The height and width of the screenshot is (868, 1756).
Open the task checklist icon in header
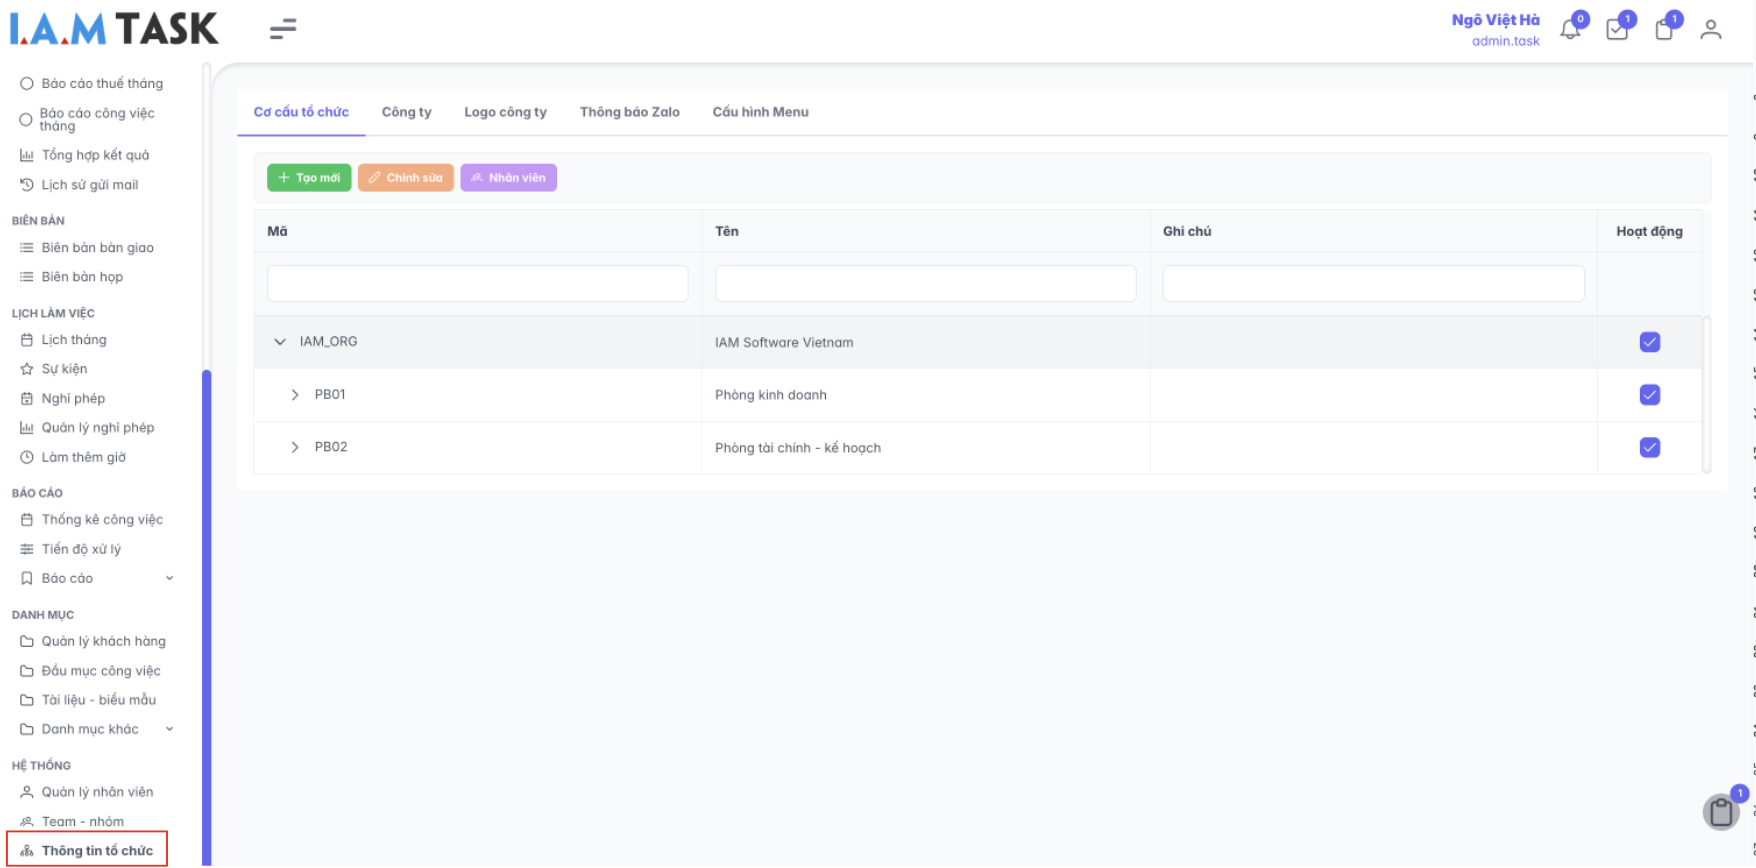pos(1617,30)
